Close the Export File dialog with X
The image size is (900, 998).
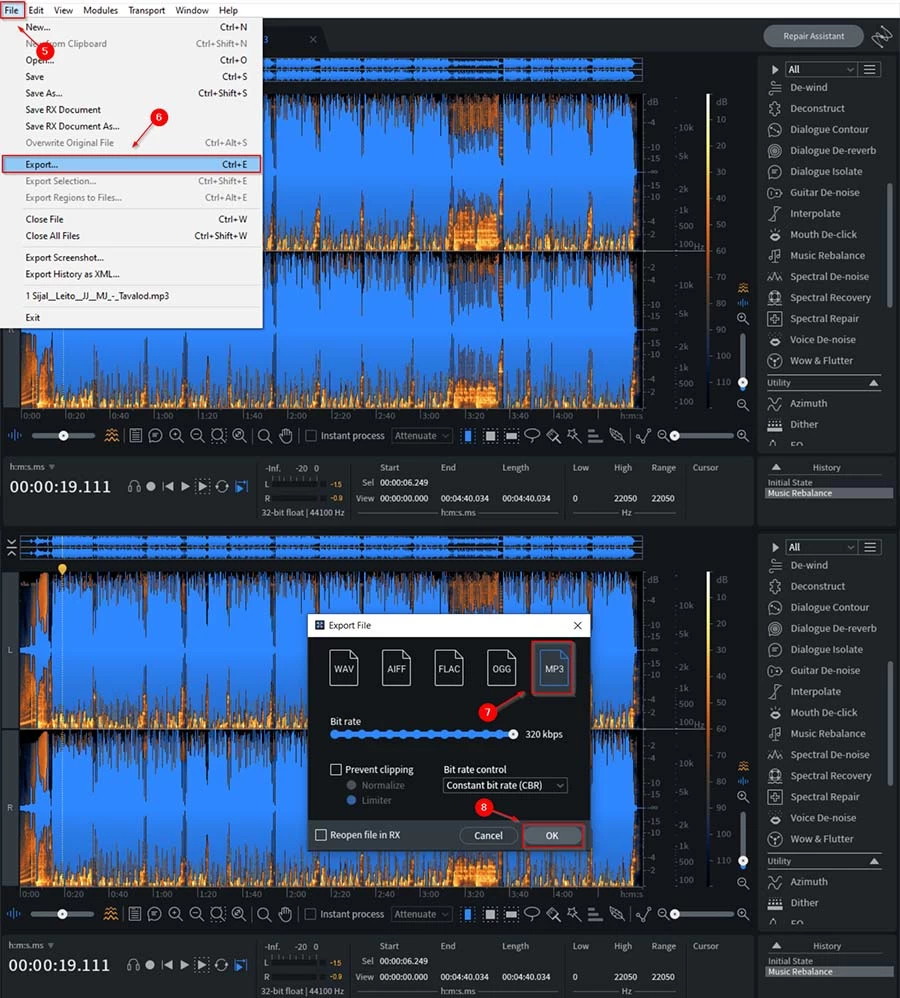pyautogui.click(x=577, y=625)
